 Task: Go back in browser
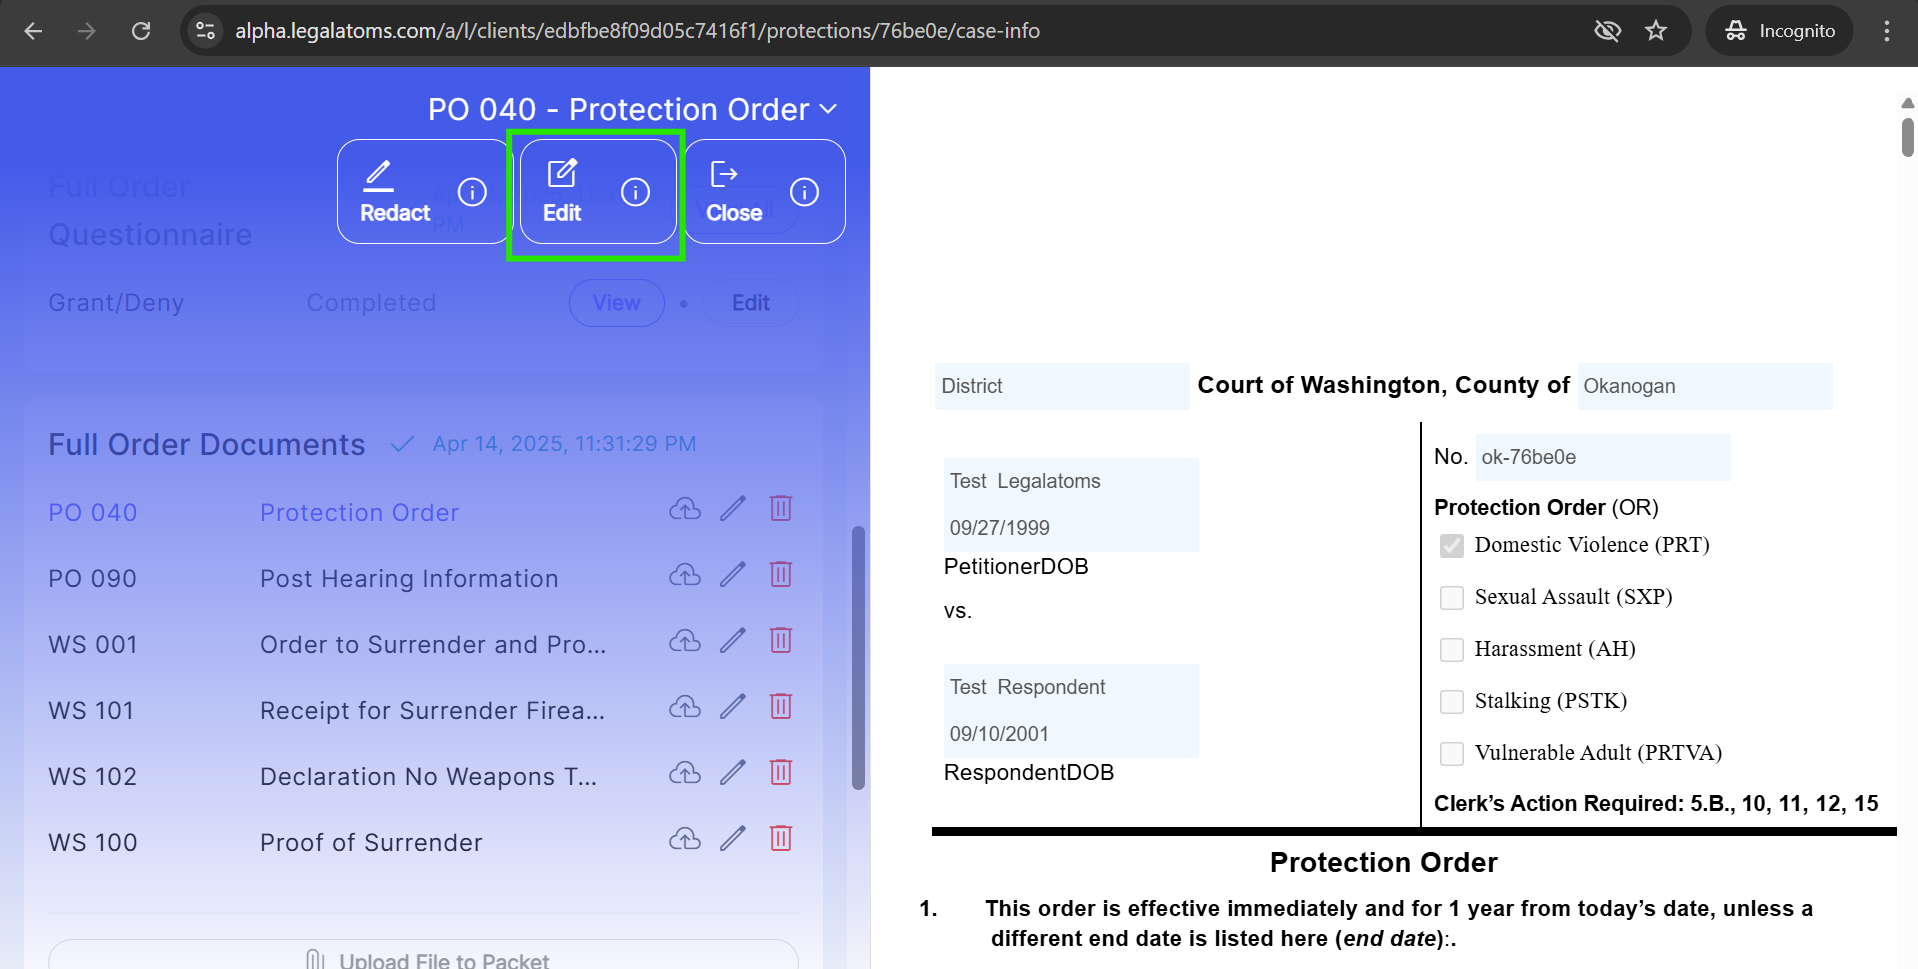point(33,31)
